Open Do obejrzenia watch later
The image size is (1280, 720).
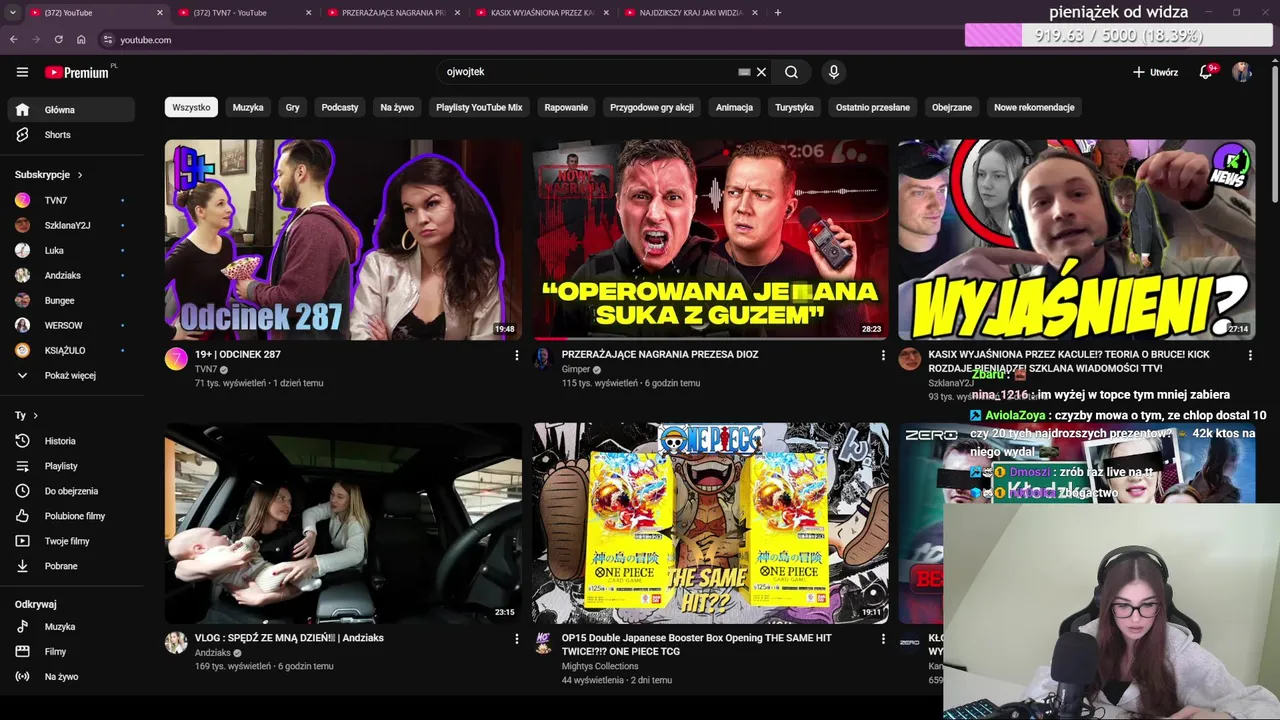[x=70, y=491]
